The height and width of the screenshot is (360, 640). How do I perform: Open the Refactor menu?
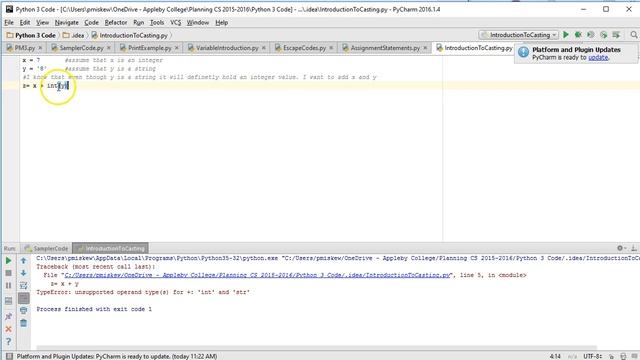[x=116, y=22]
